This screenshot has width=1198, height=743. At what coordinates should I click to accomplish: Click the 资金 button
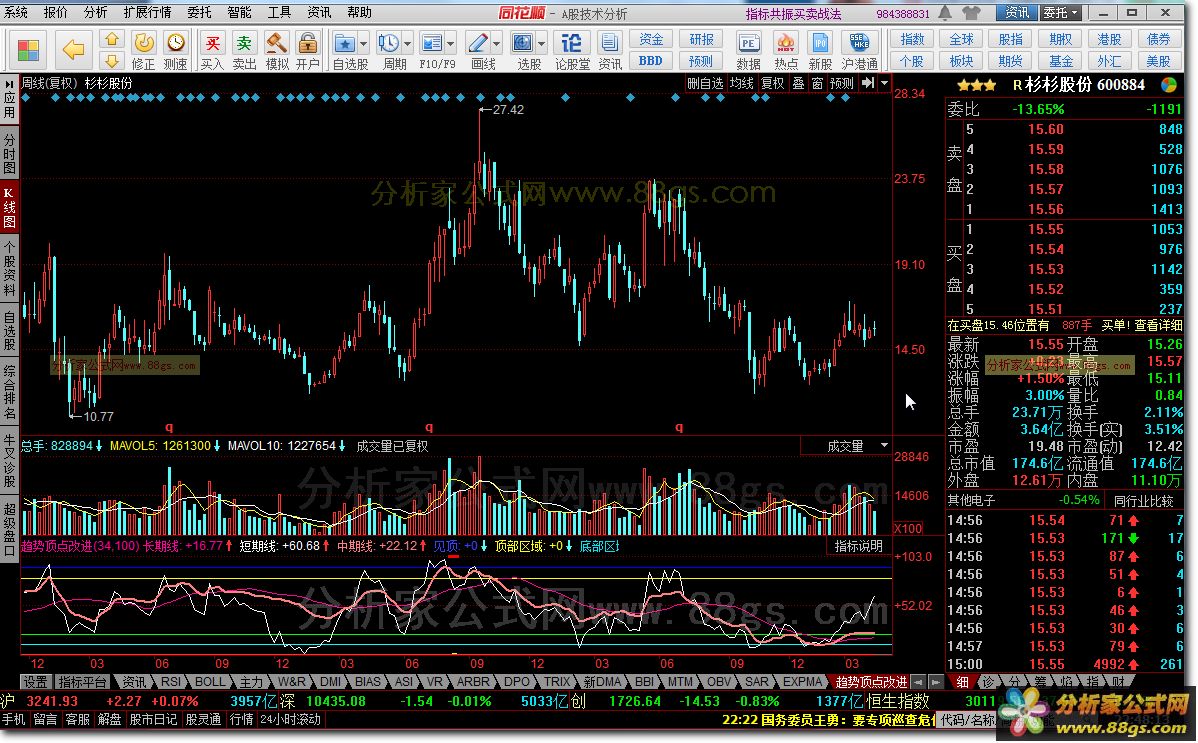pos(651,39)
